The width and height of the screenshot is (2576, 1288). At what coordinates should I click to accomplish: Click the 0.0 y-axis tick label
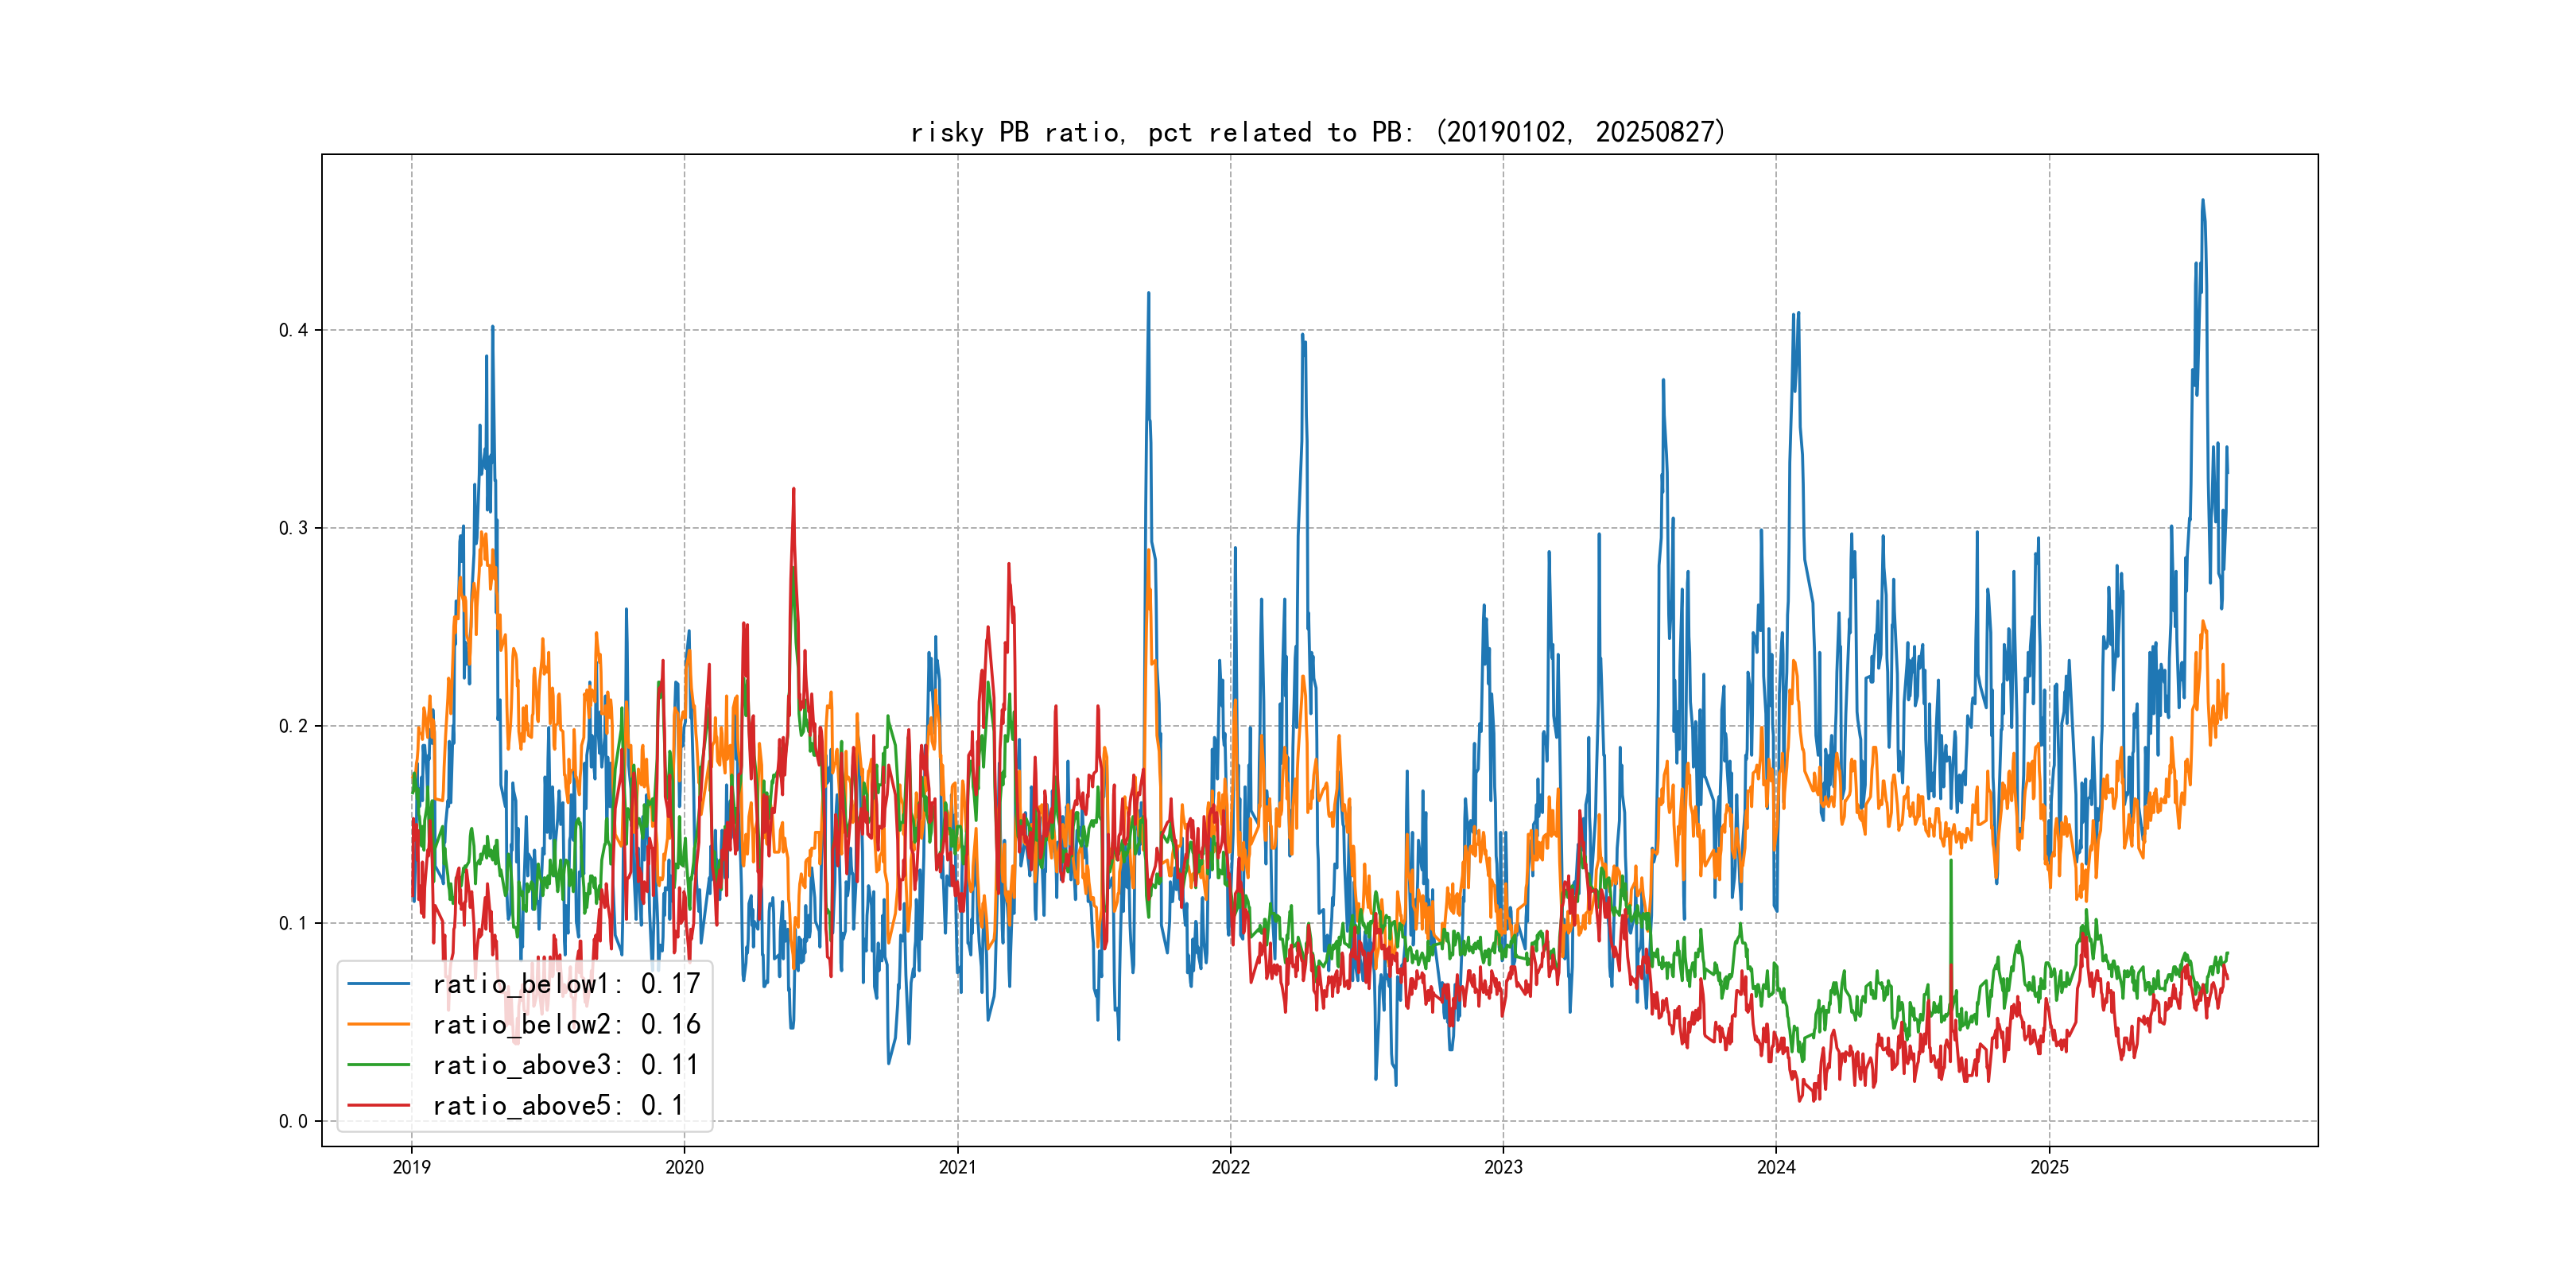[293, 1121]
